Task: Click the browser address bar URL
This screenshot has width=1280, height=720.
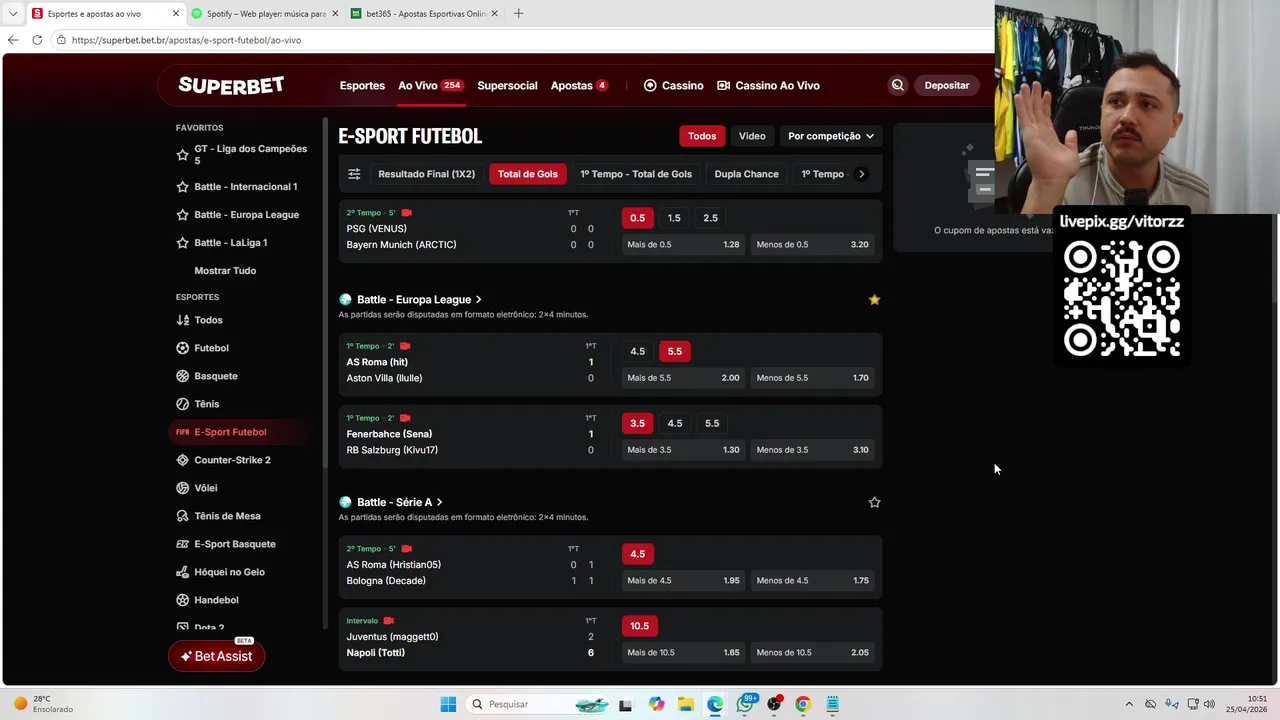Action: pos(186,40)
